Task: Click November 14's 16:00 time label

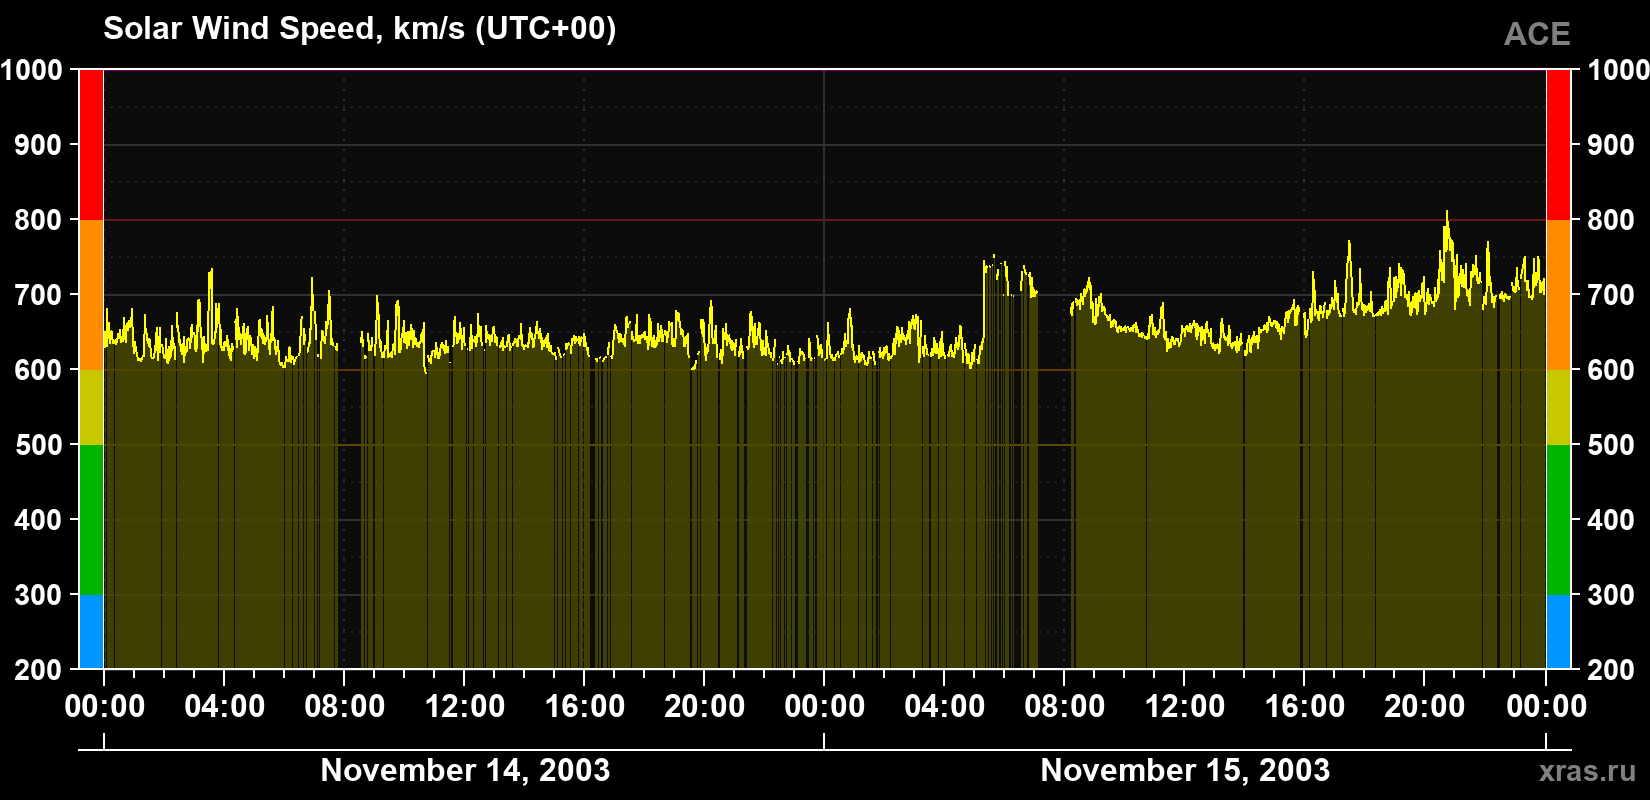Action: tap(585, 707)
